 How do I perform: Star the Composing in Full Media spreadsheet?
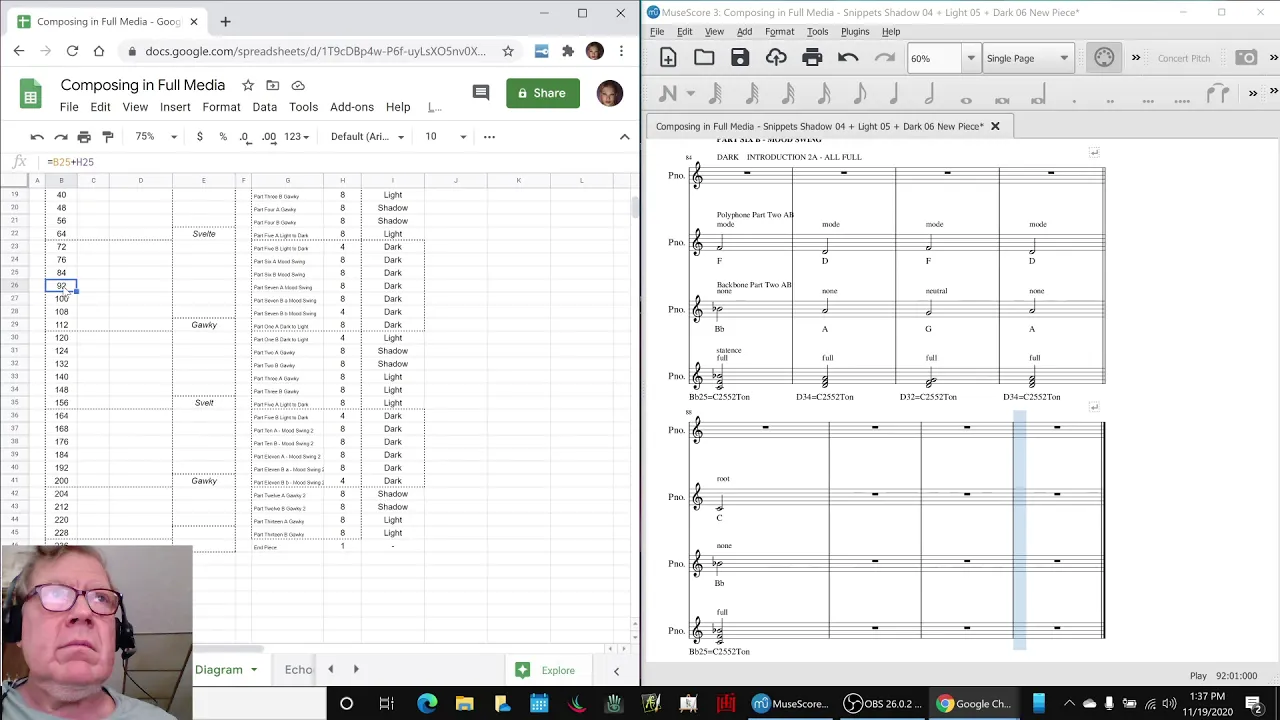[248, 85]
